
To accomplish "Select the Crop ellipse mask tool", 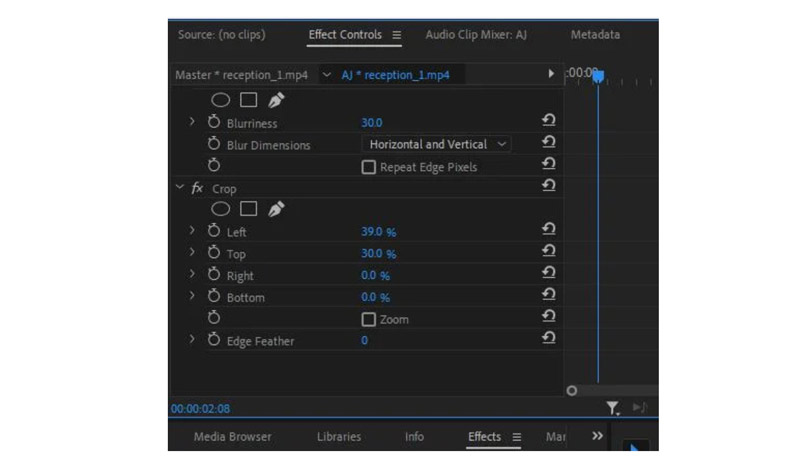I will coord(221,209).
